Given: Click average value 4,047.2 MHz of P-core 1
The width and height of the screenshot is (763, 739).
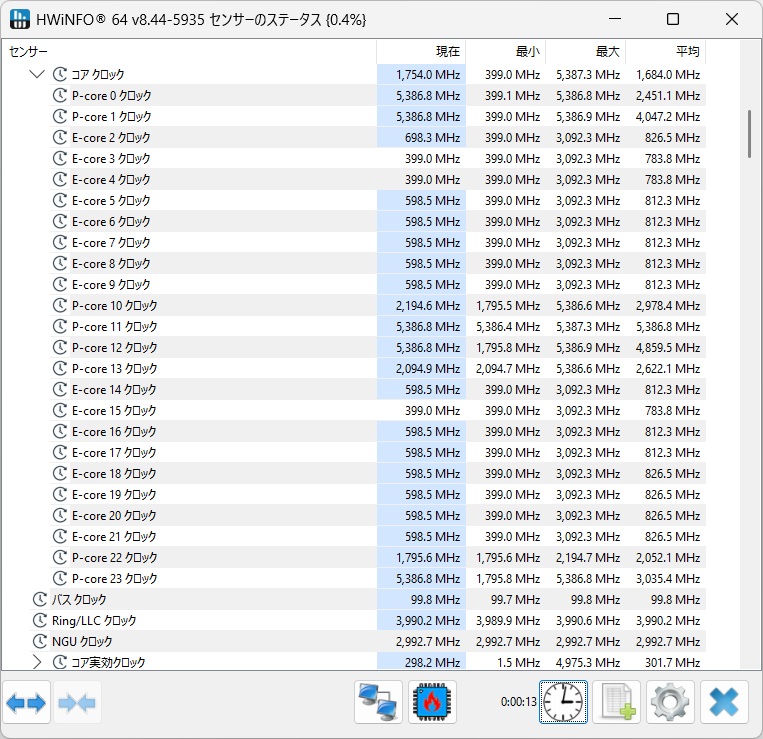Looking at the screenshot, I should (668, 117).
